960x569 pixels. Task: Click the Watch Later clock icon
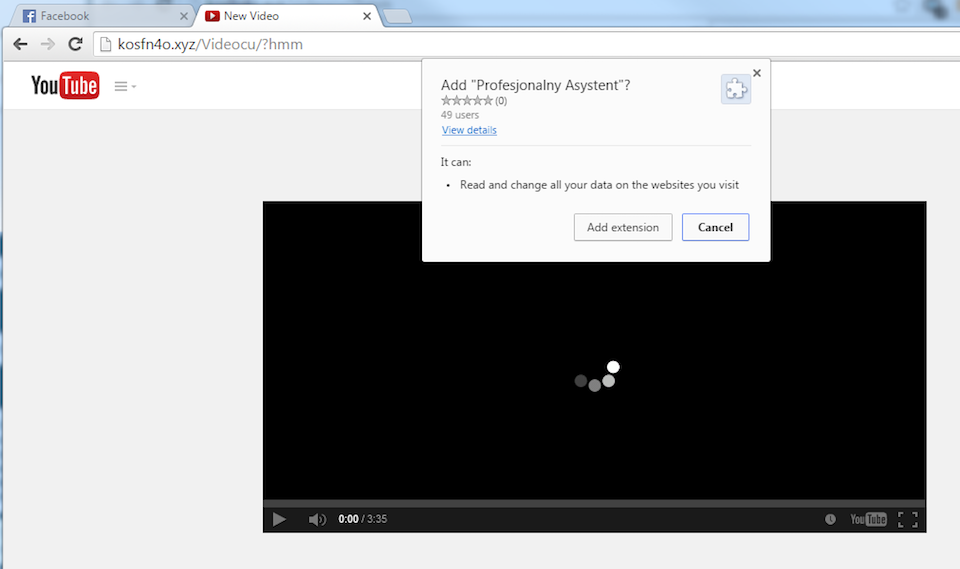point(830,519)
